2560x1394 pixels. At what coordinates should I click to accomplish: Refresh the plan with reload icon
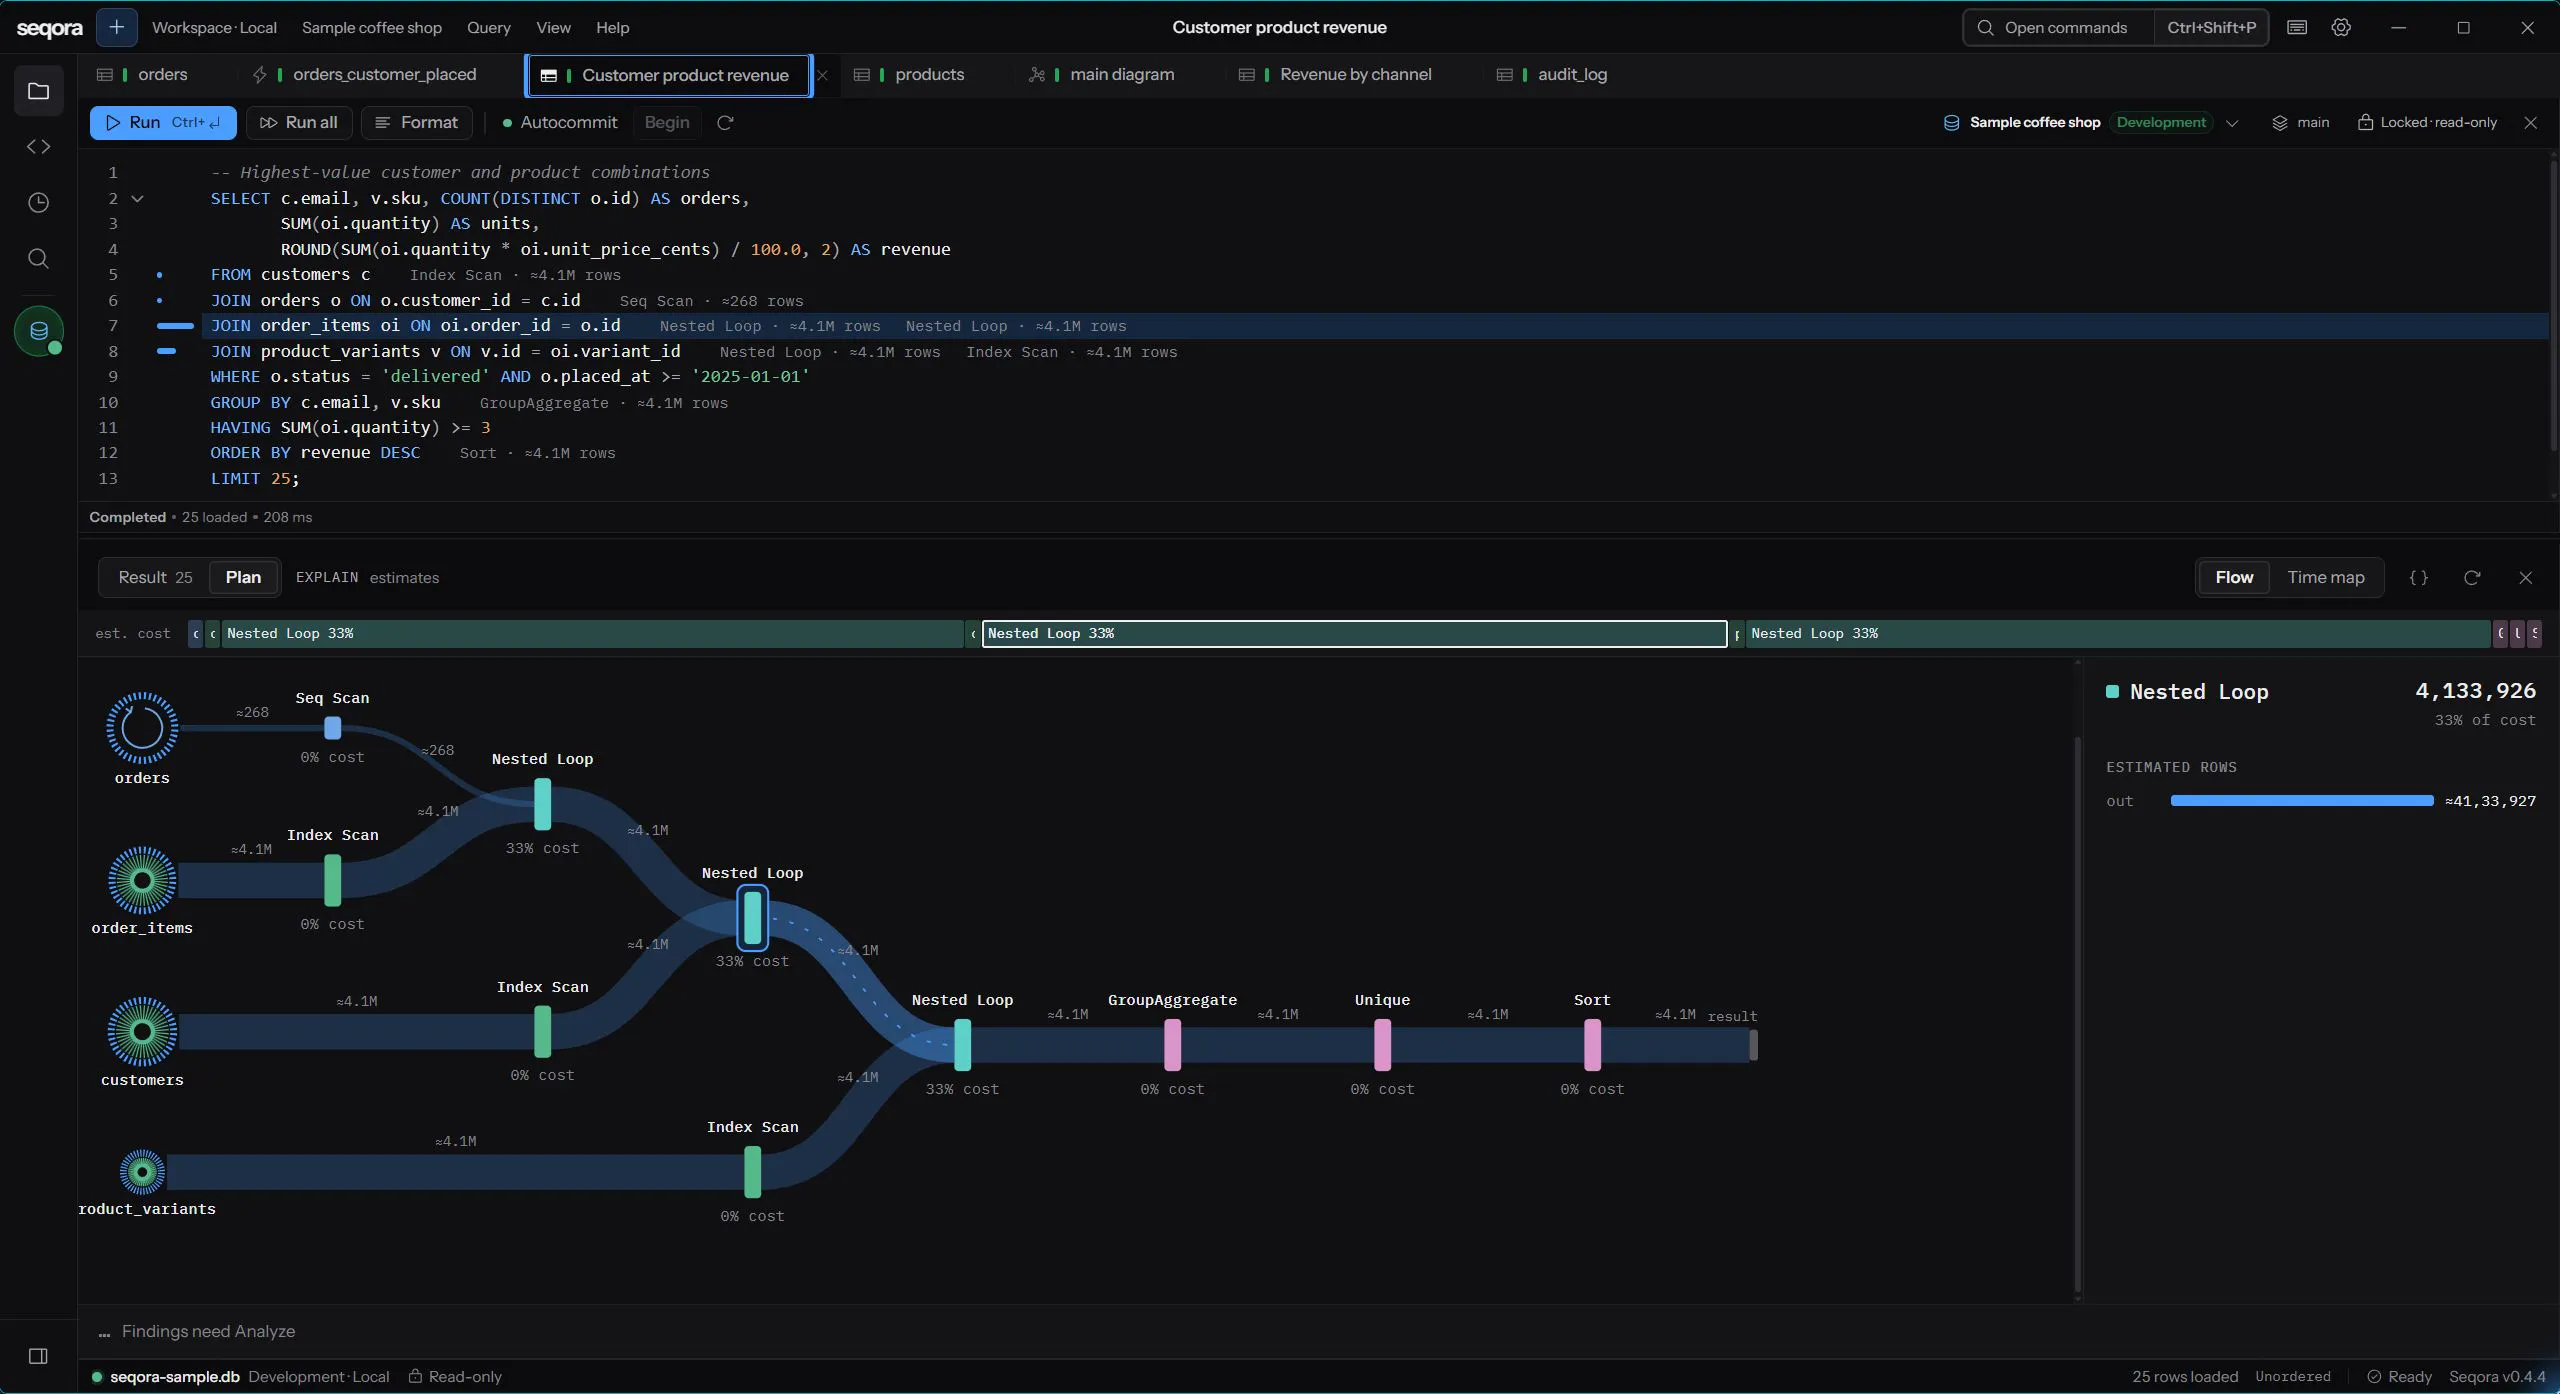[2472, 577]
